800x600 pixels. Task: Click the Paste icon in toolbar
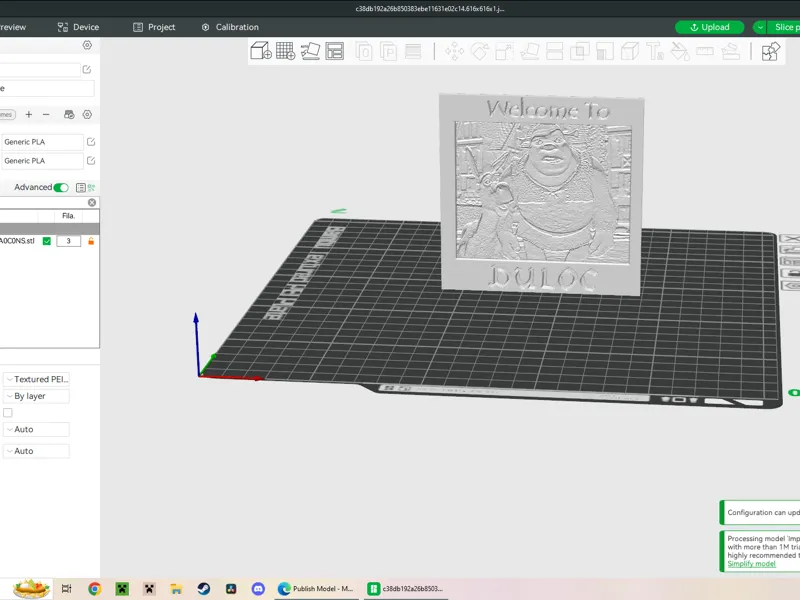click(389, 52)
